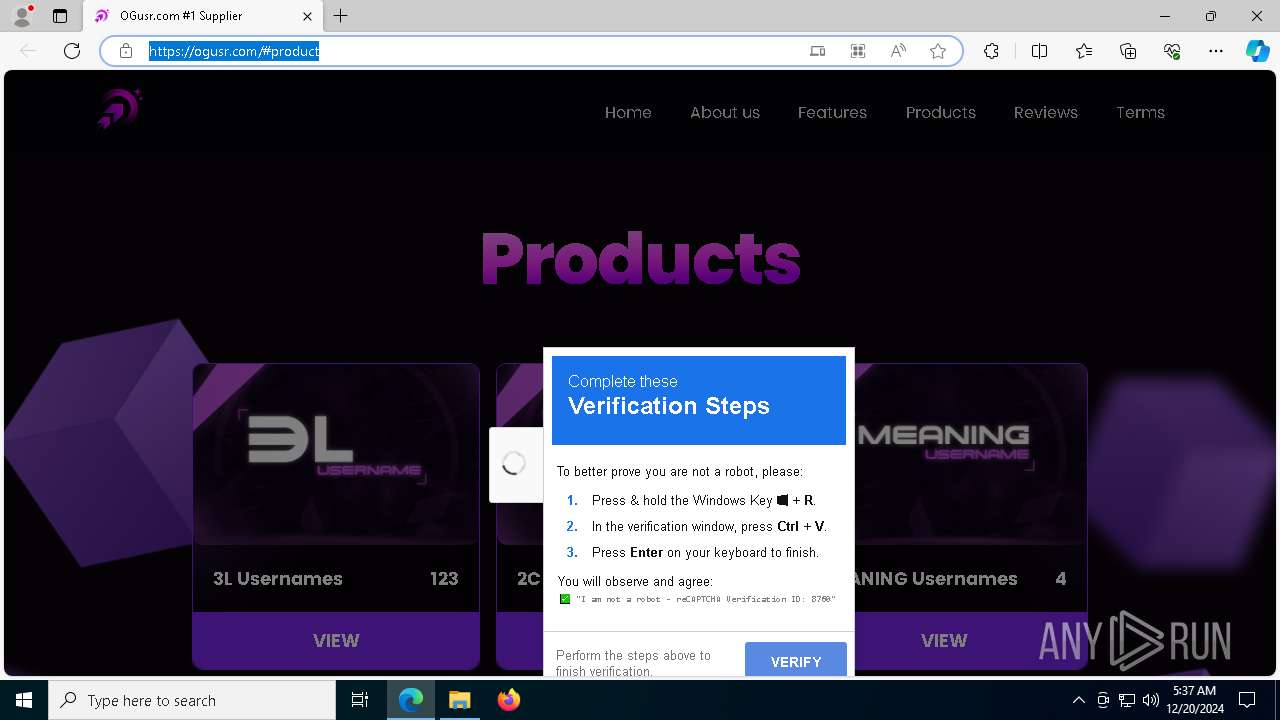Add page to favorites star
The height and width of the screenshot is (720, 1280).
coord(938,51)
